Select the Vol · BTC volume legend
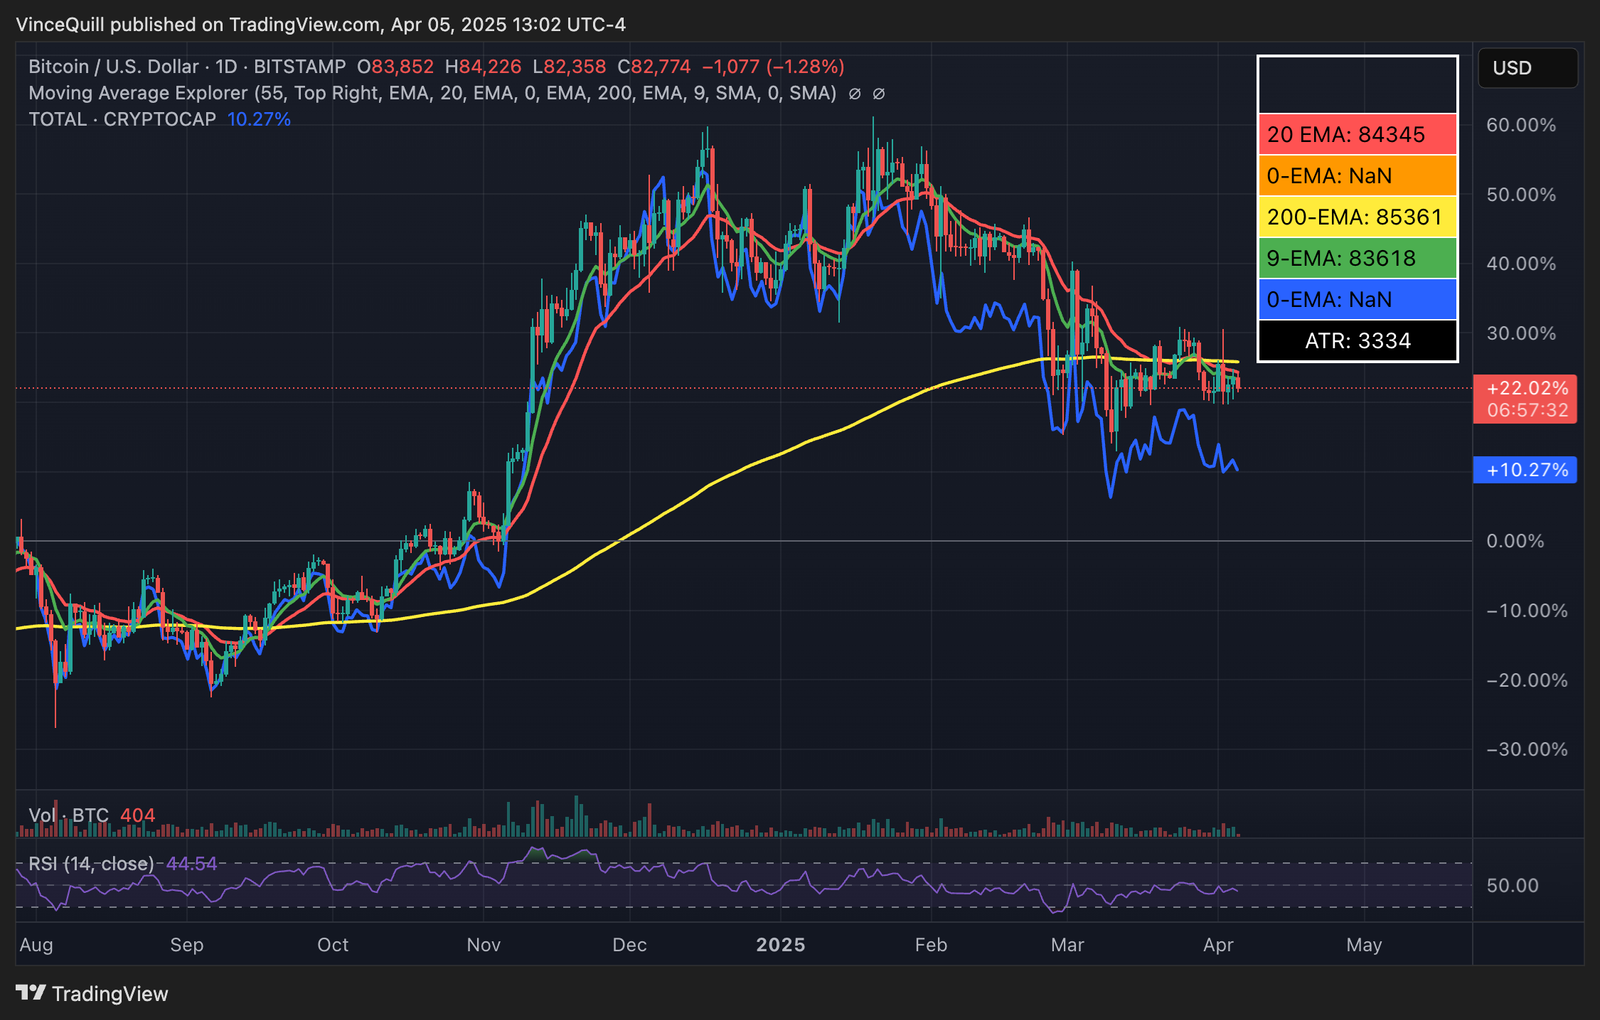Viewport: 1600px width, 1020px height. tap(68, 815)
